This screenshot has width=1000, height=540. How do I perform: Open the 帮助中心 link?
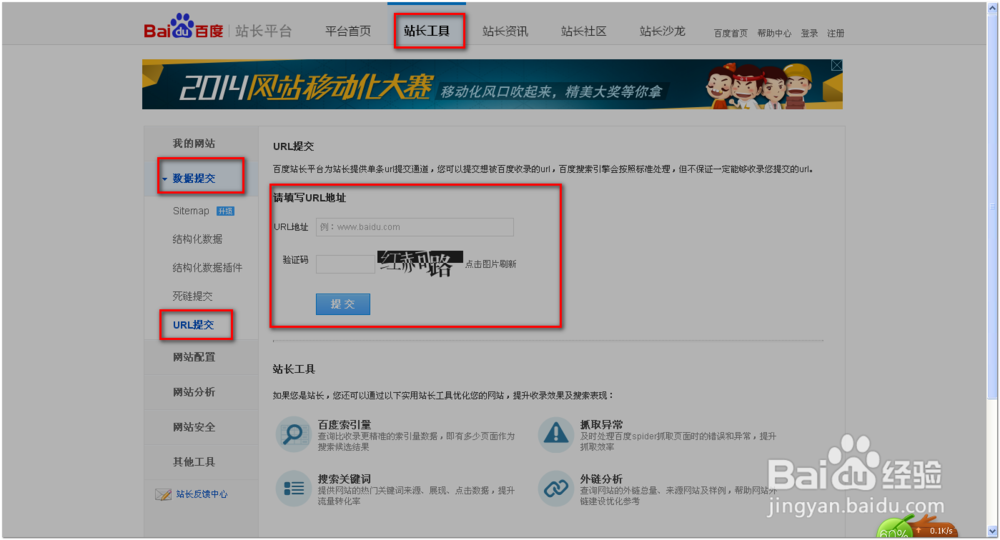(x=774, y=33)
